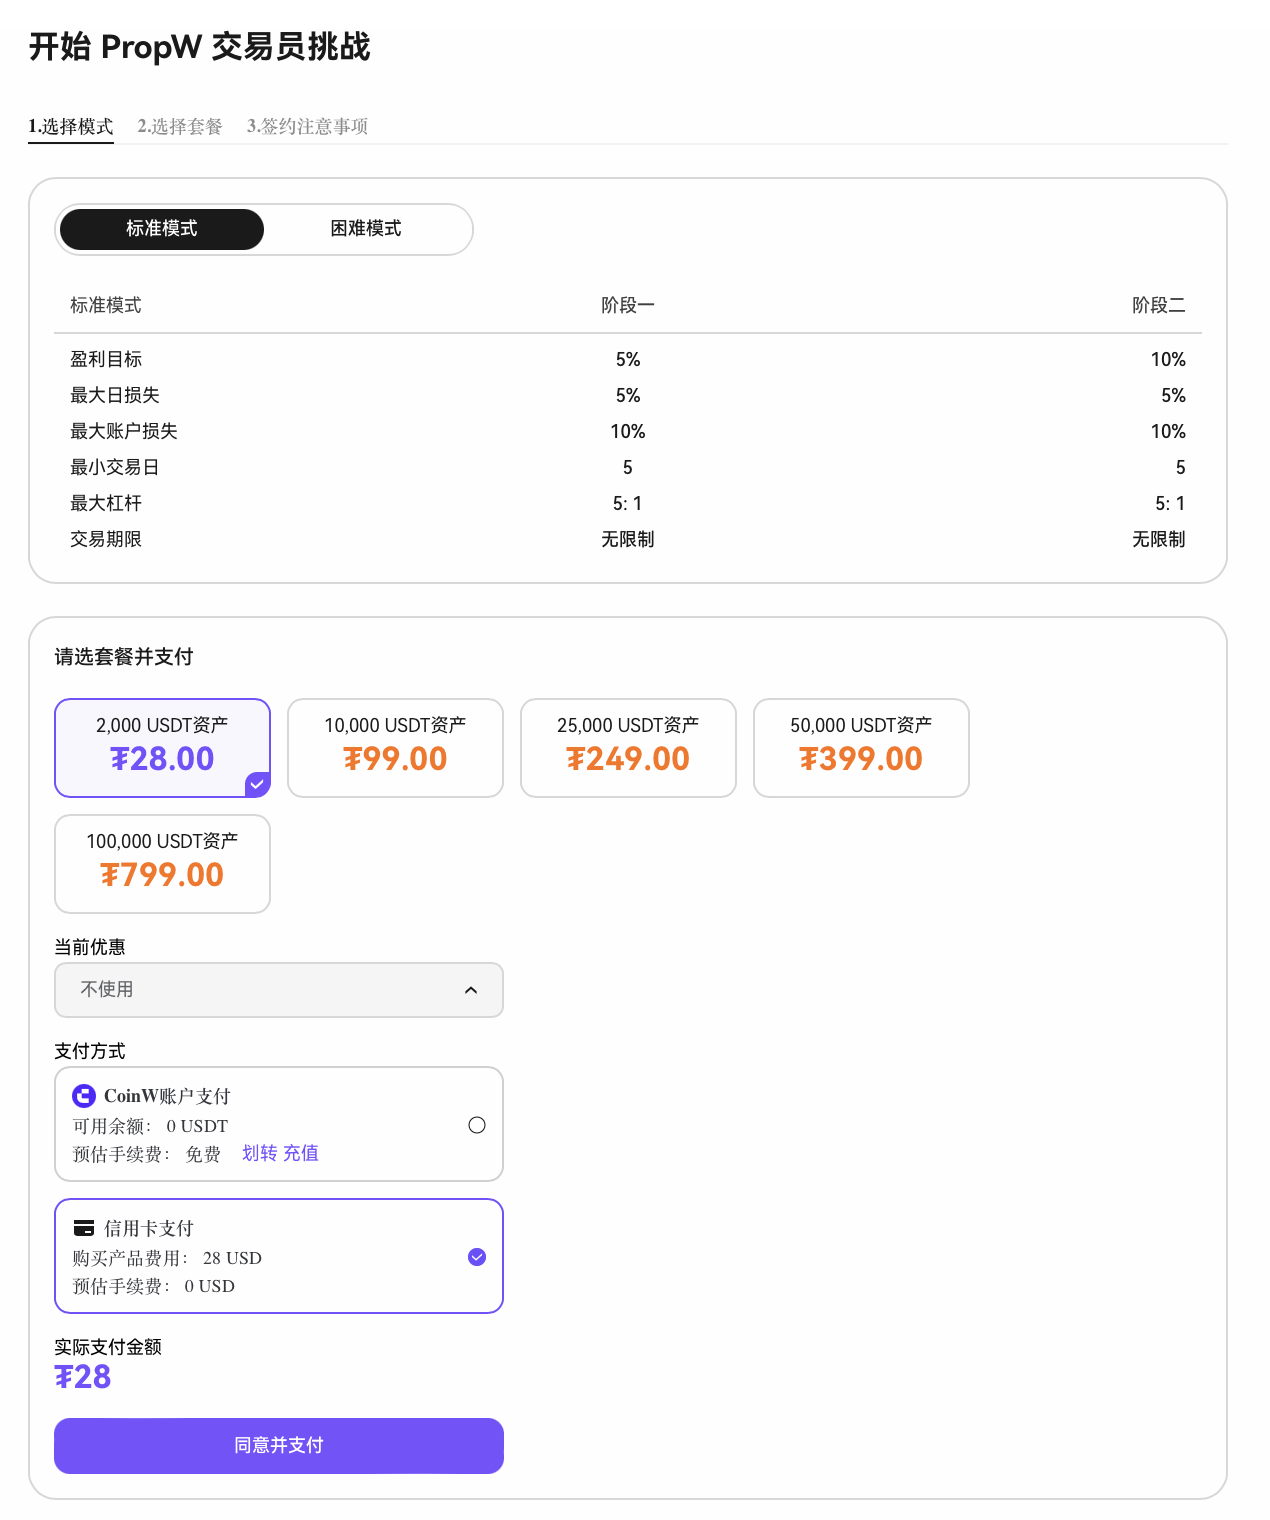Open the 1.选择模式 step tab
Screen dimensions: 1270x1520
pos(71,126)
